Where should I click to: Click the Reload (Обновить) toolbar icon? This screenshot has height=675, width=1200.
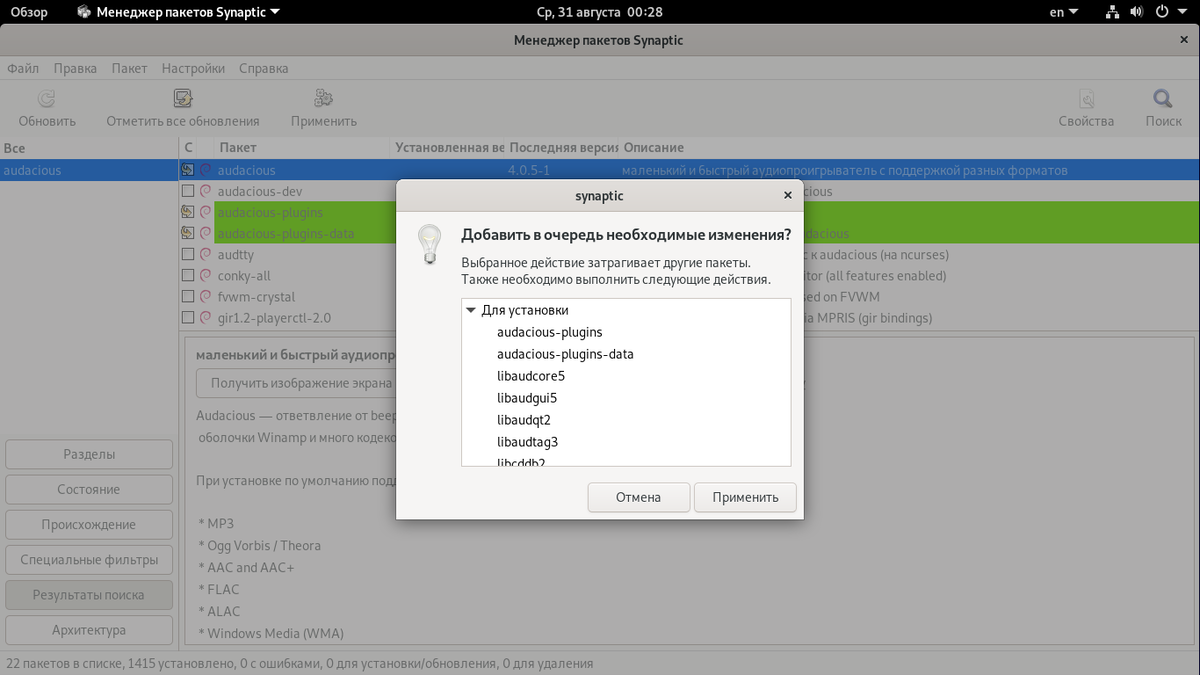[46, 98]
